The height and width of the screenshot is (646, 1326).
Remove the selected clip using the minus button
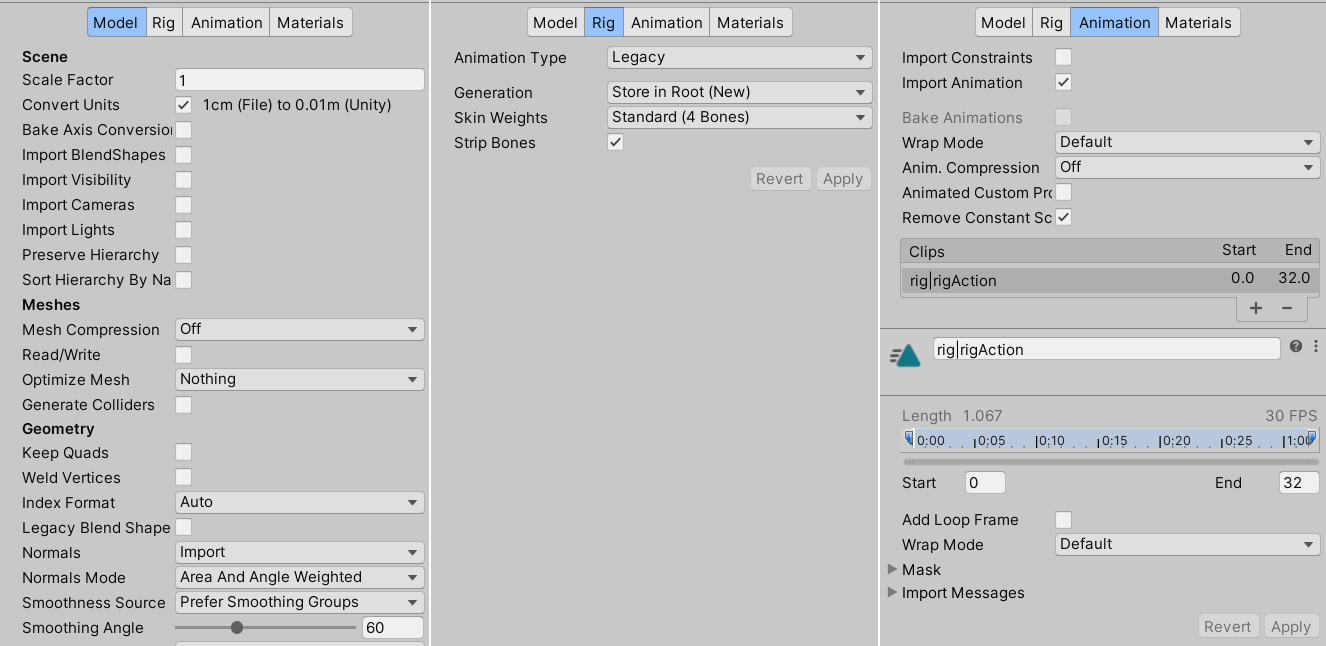1288,308
